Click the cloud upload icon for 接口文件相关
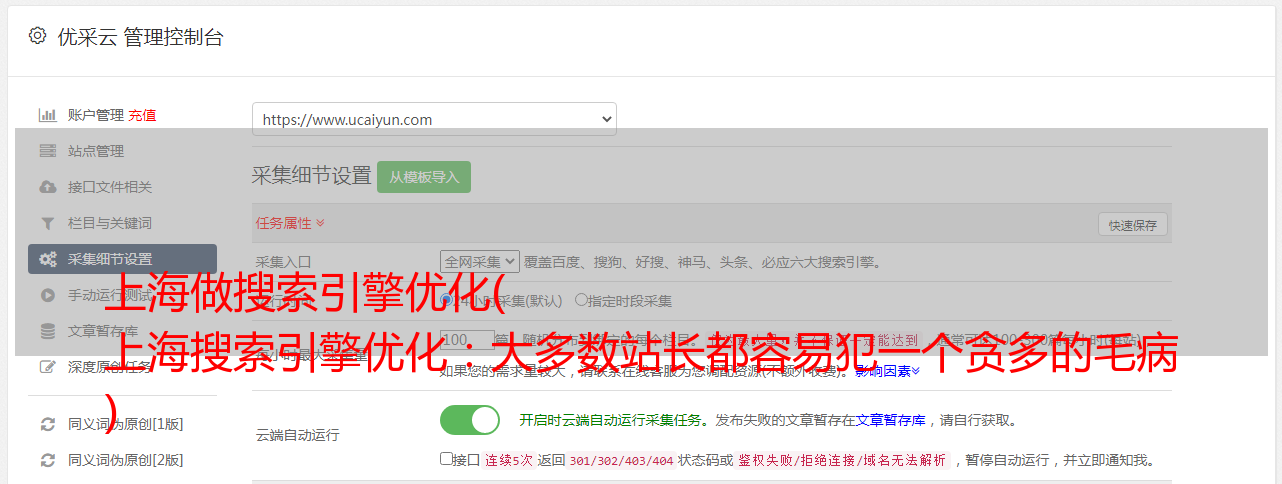The width and height of the screenshot is (1282, 484). [47, 187]
